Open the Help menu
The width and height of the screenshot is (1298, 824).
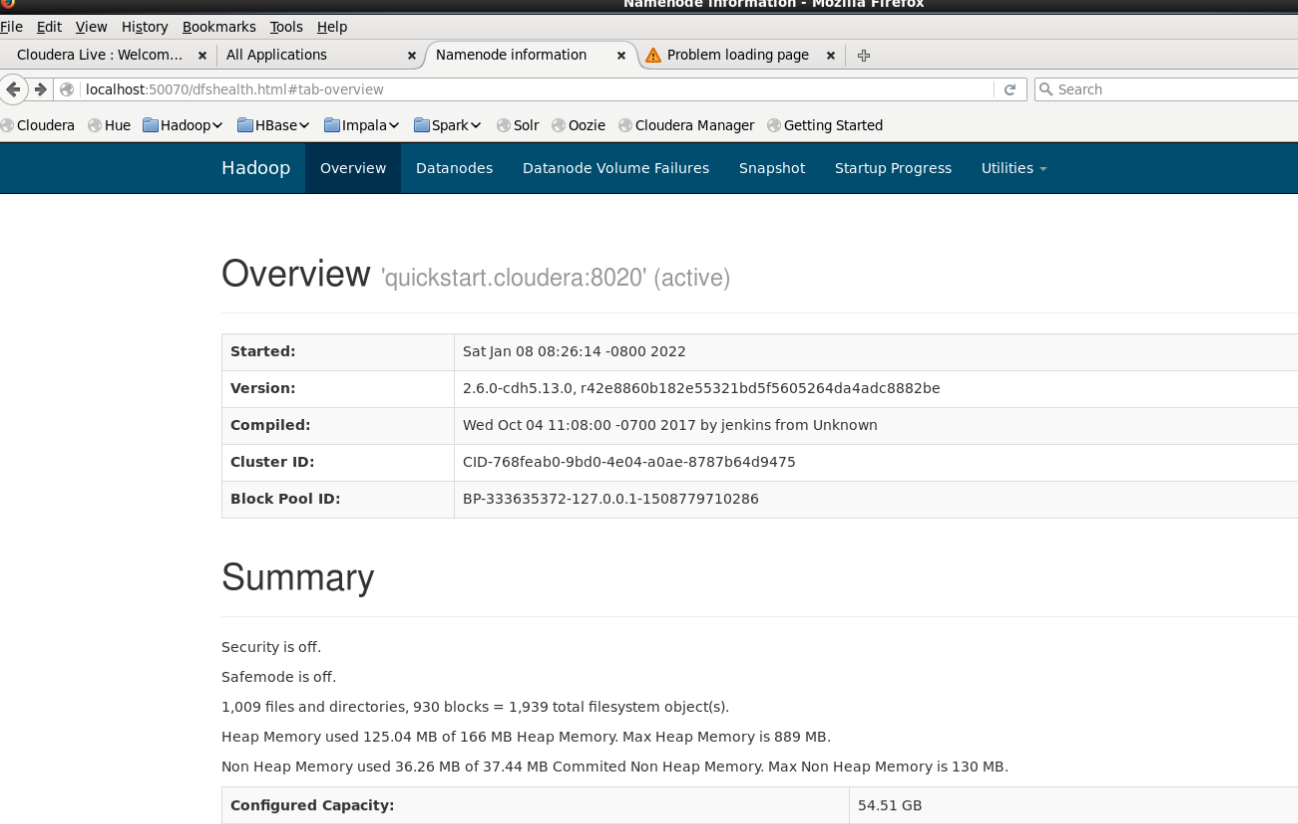[x=332, y=27]
